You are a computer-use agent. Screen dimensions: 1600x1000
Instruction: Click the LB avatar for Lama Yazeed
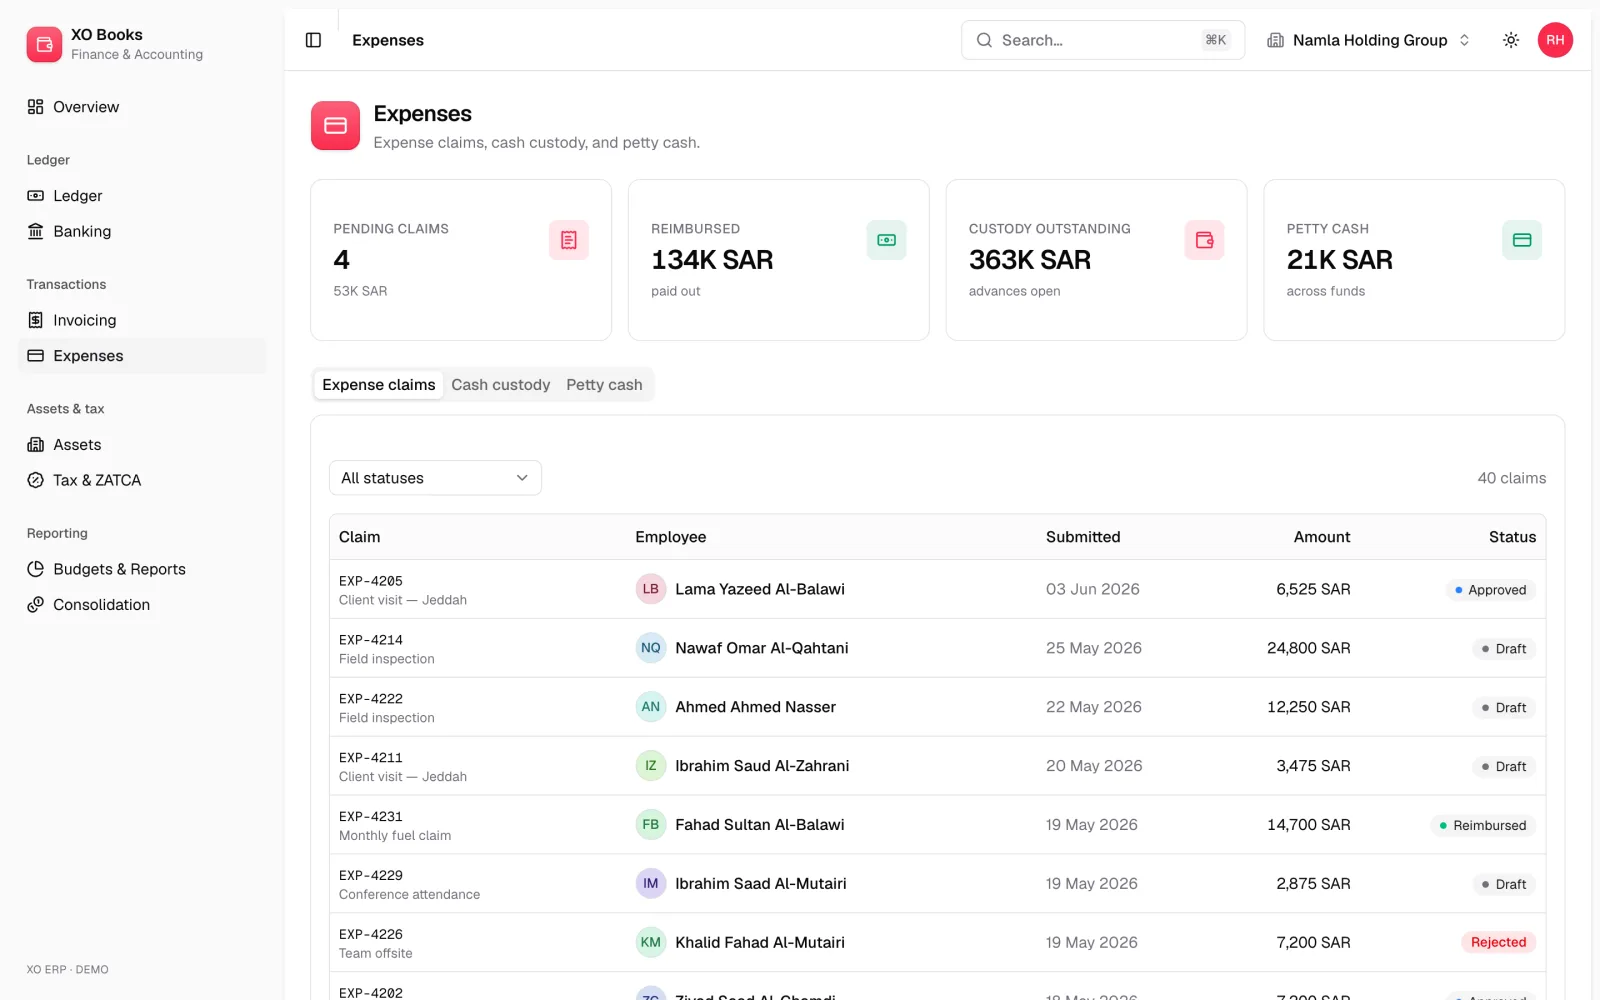(651, 589)
